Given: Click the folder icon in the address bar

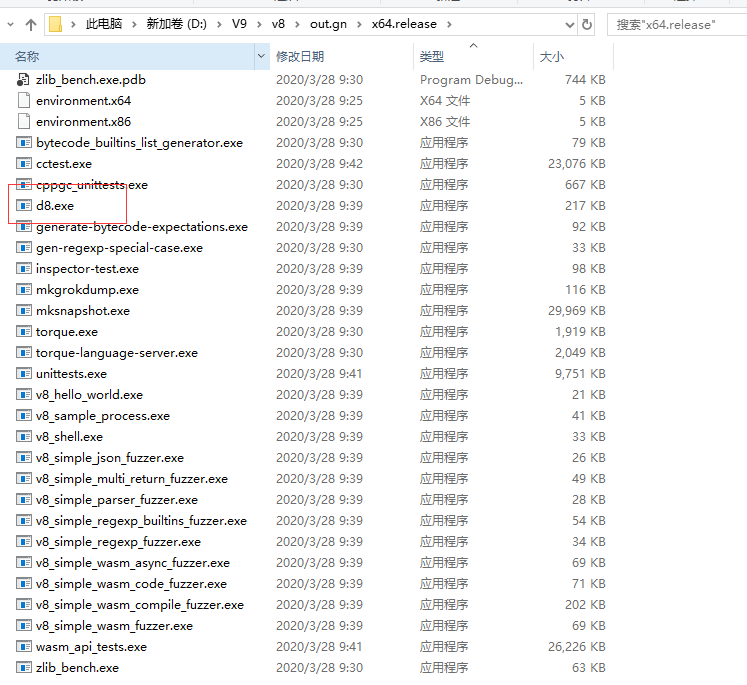Looking at the screenshot, I should 57,24.
